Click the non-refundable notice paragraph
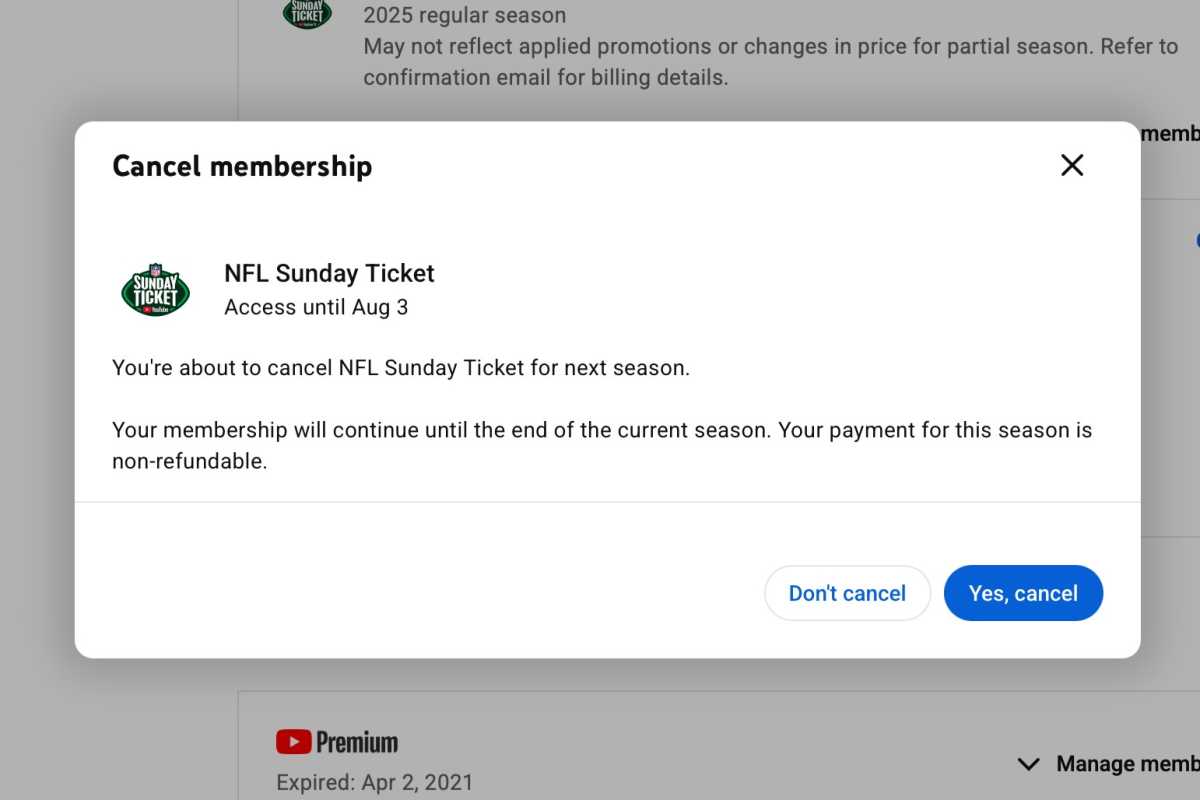This screenshot has height=800, width=1200. click(600, 445)
